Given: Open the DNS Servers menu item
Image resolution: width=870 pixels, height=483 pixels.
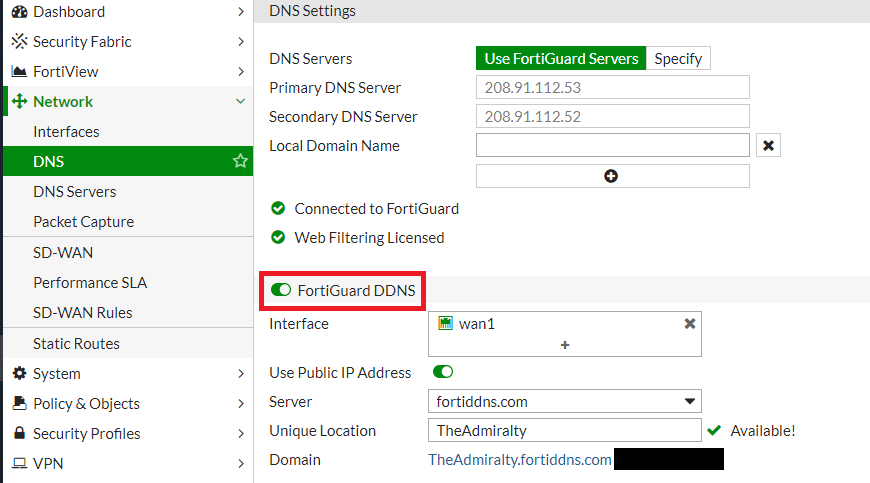Looking at the screenshot, I should tap(128, 191).
